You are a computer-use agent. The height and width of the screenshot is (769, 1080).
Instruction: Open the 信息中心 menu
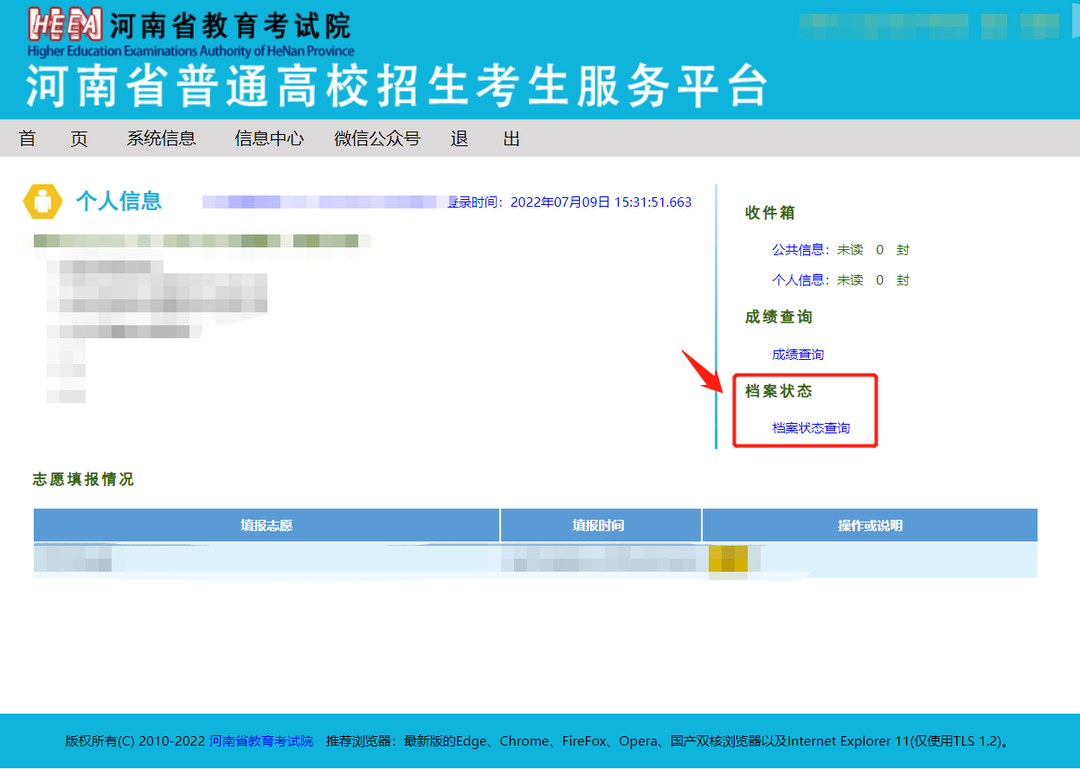coord(268,138)
